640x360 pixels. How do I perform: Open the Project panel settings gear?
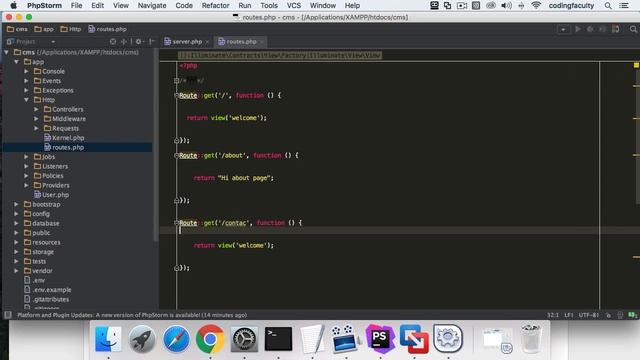pos(139,42)
